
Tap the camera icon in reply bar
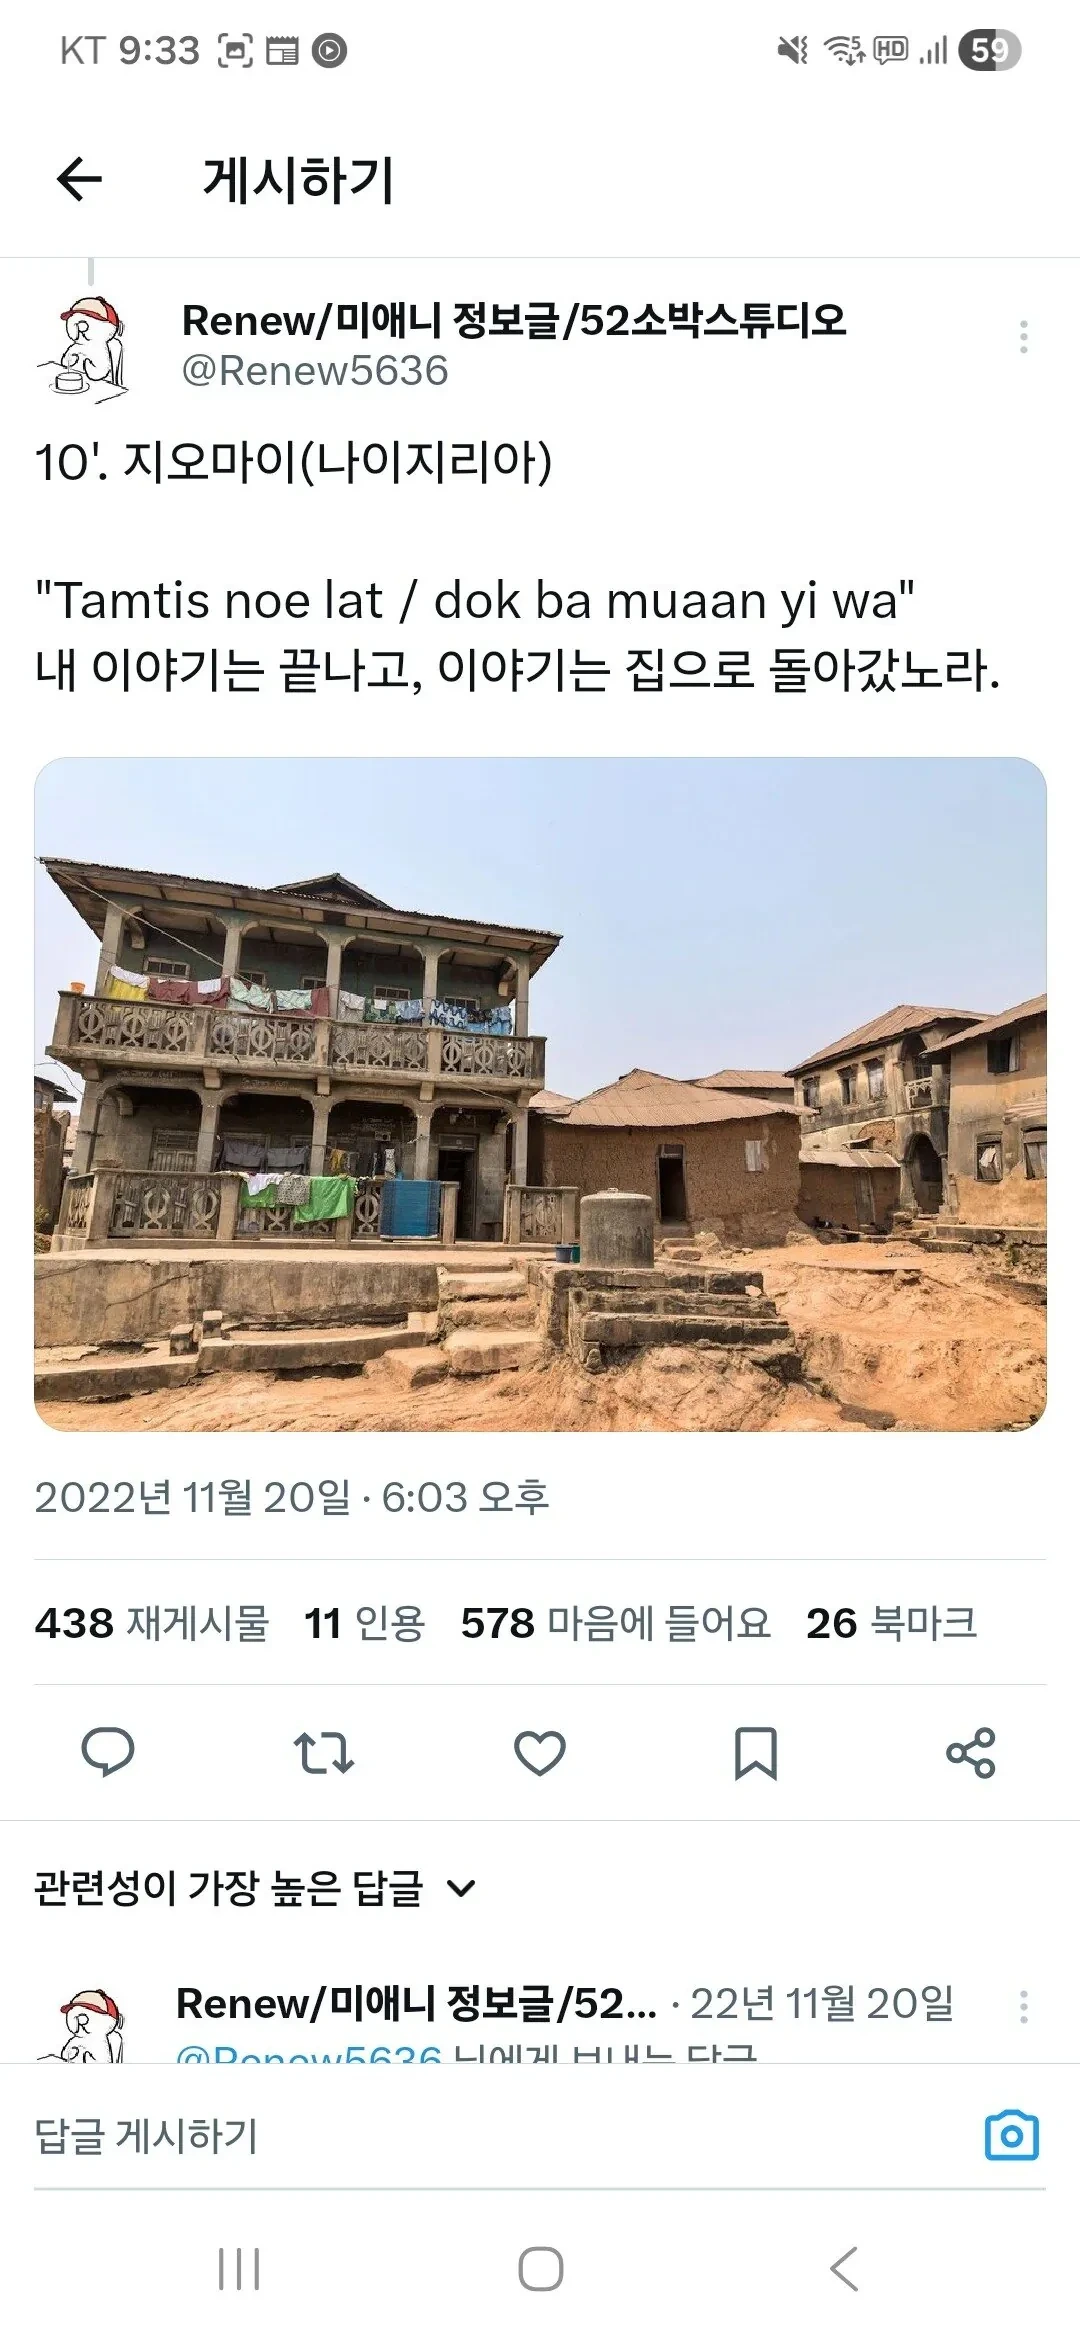[x=1011, y=2136]
